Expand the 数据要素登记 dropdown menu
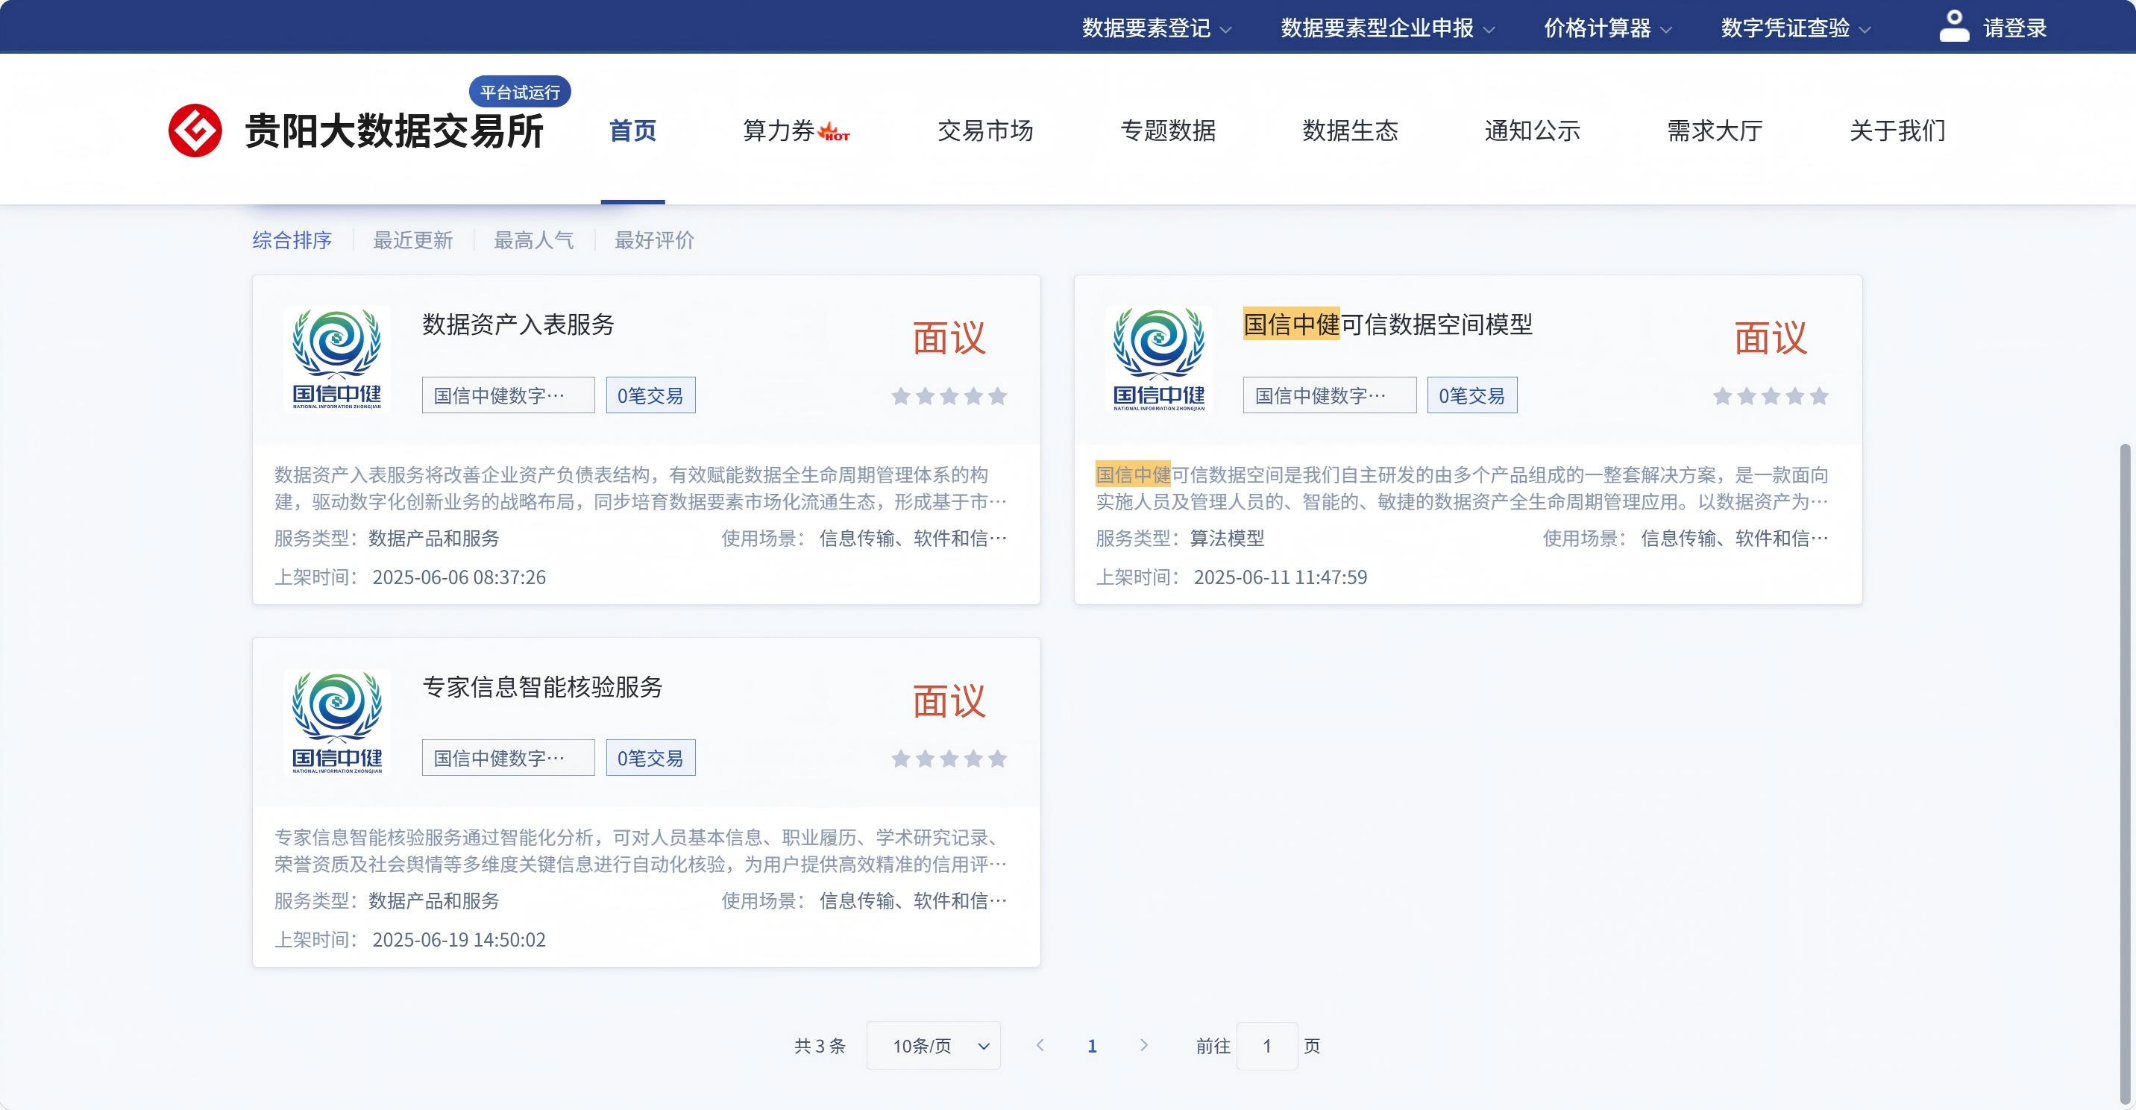This screenshot has width=2136, height=1110. point(1156,28)
